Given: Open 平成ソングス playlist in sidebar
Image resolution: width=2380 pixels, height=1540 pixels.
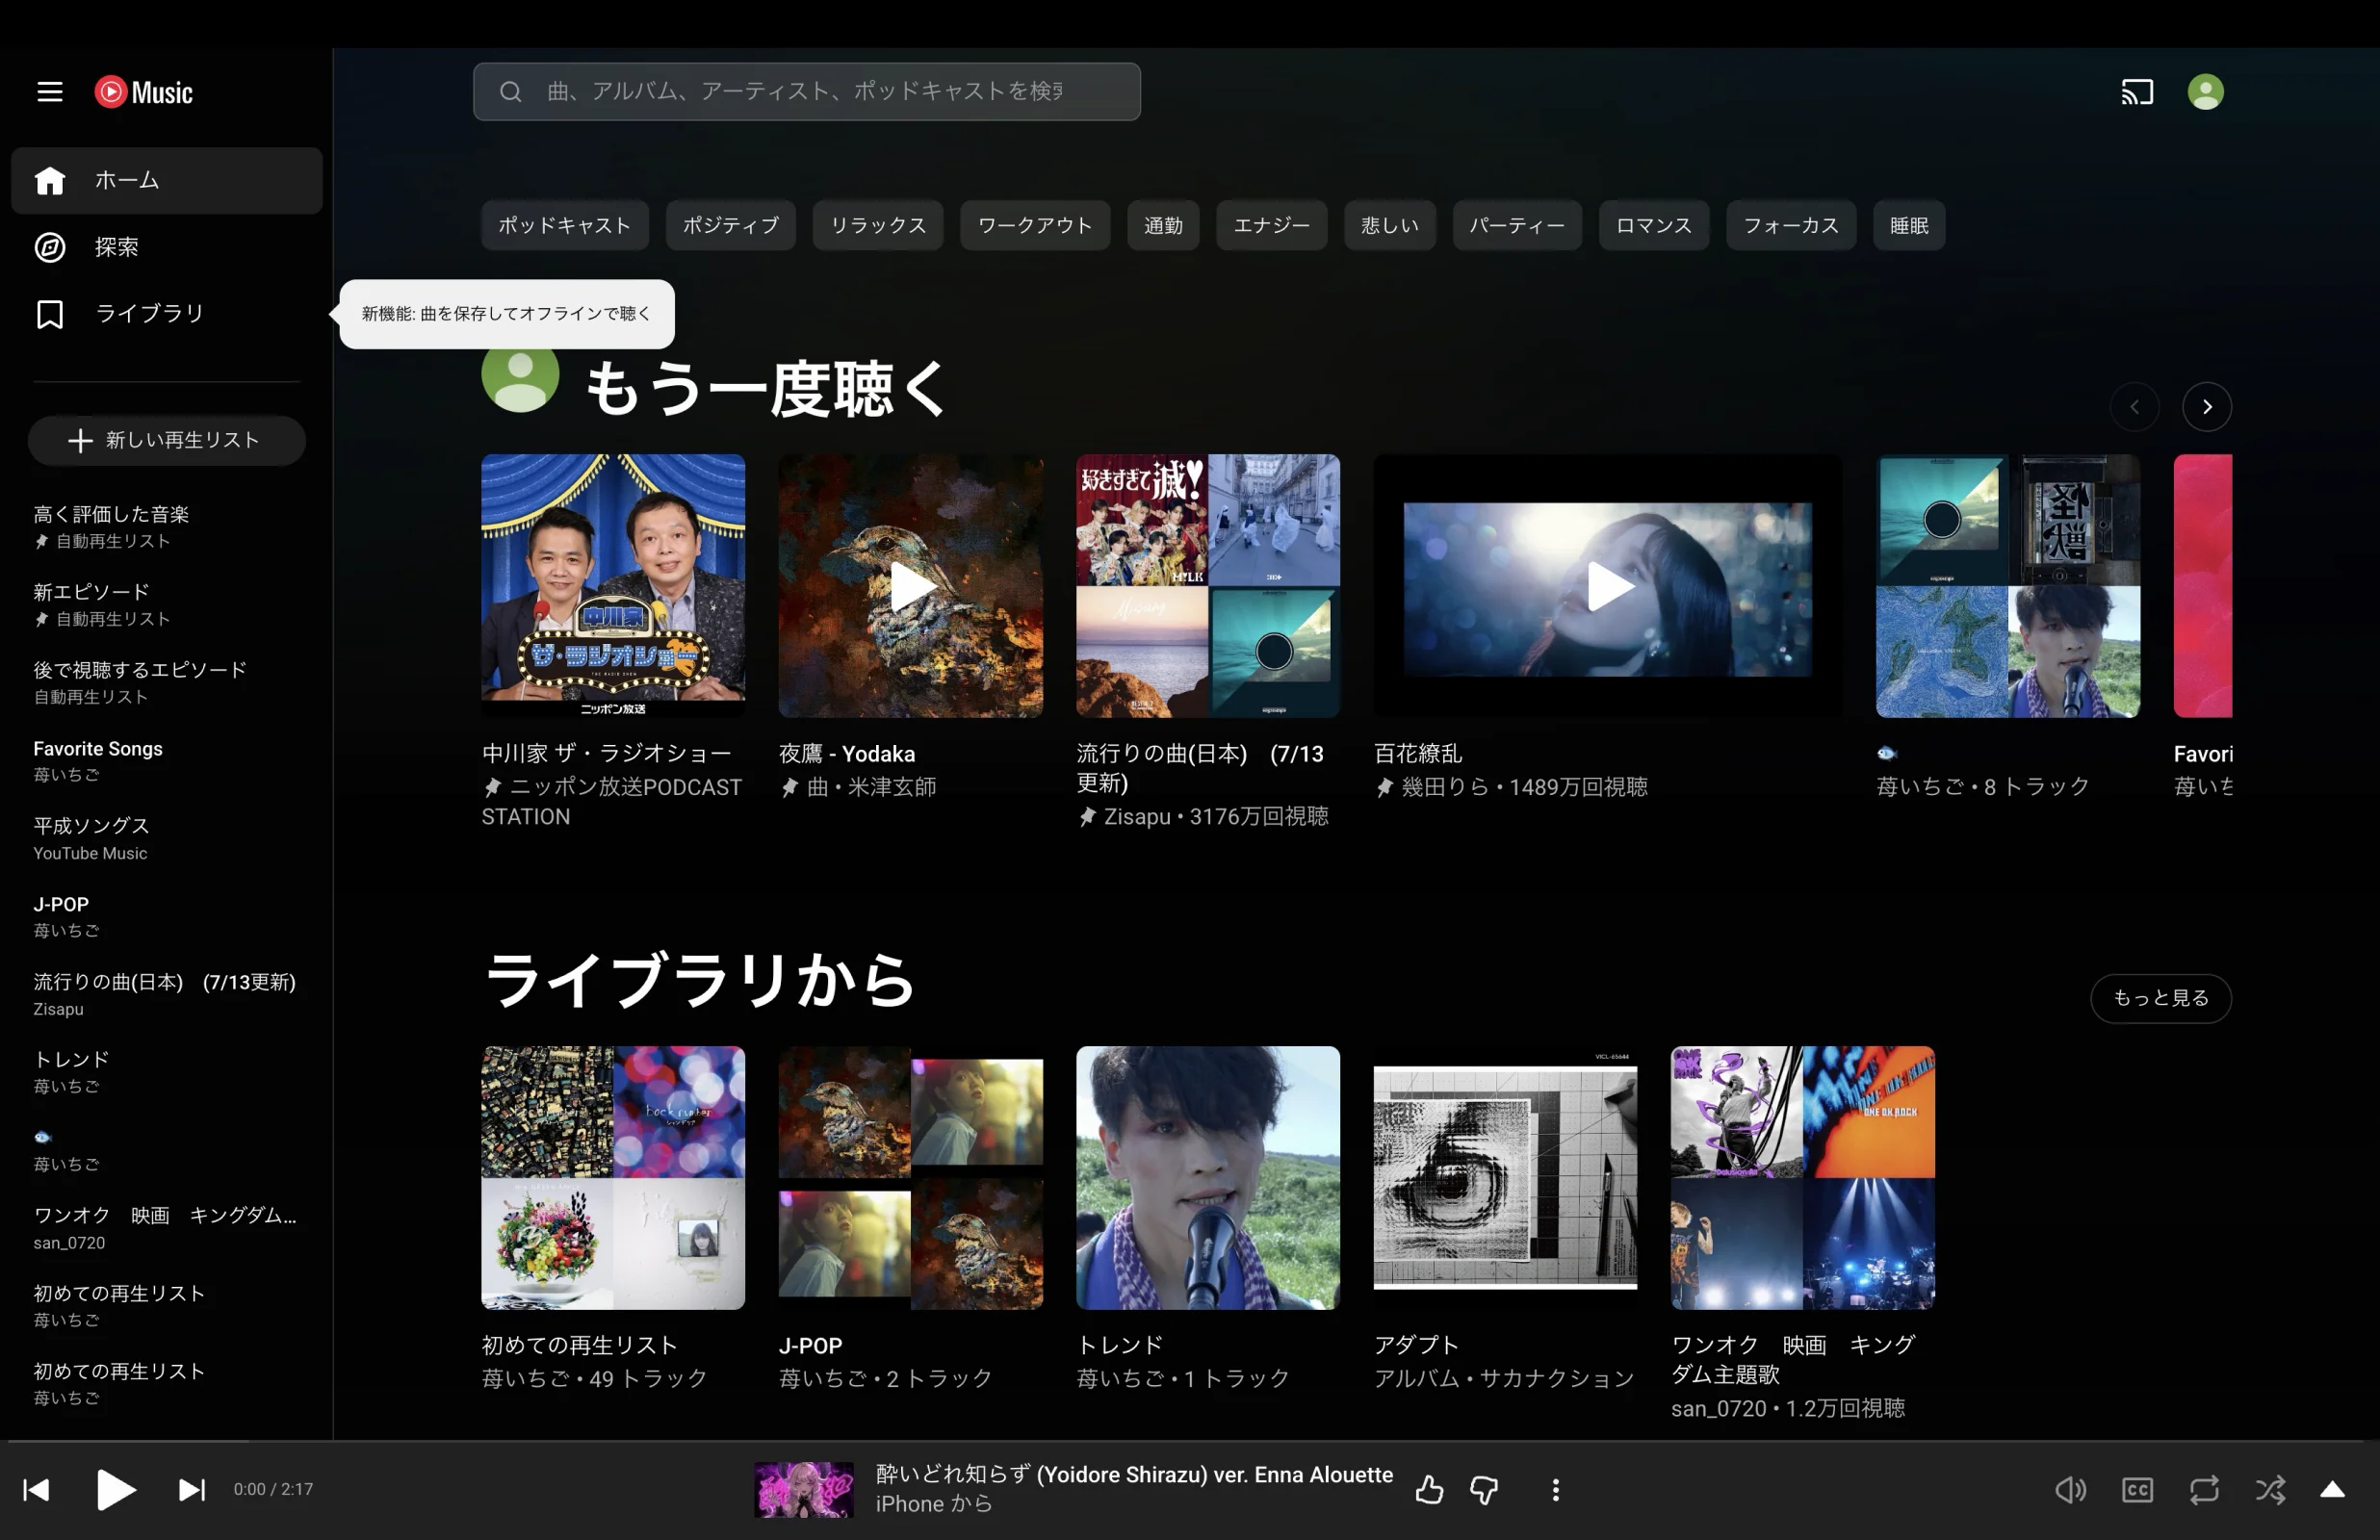Looking at the screenshot, I should pos(166,838).
